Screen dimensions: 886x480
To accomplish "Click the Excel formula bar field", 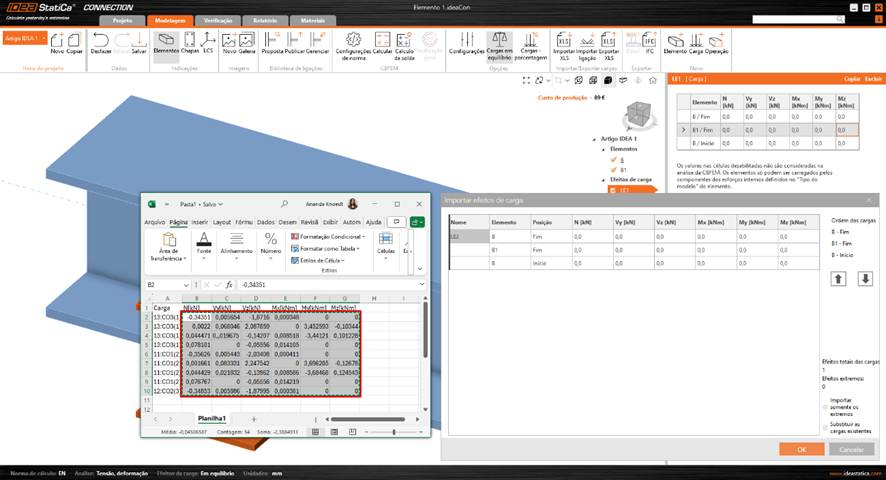I will pyautogui.click(x=320, y=285).
